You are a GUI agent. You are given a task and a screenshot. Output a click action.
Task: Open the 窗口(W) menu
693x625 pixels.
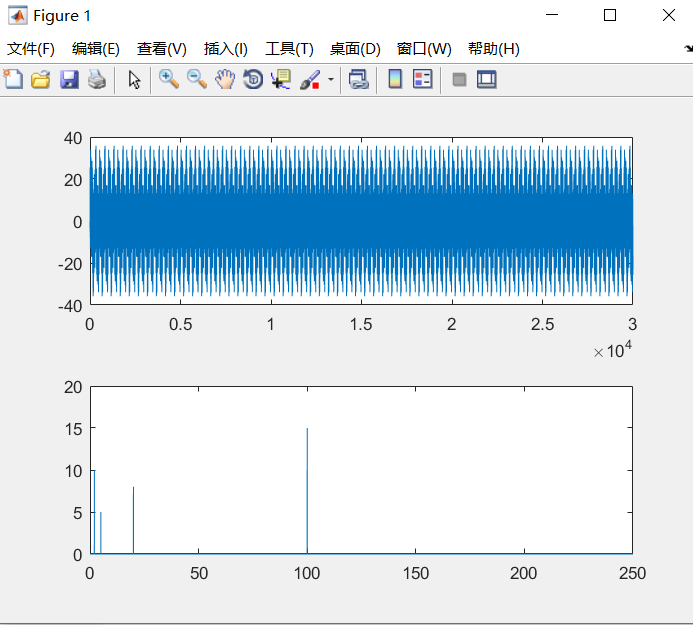pos(424,49)
